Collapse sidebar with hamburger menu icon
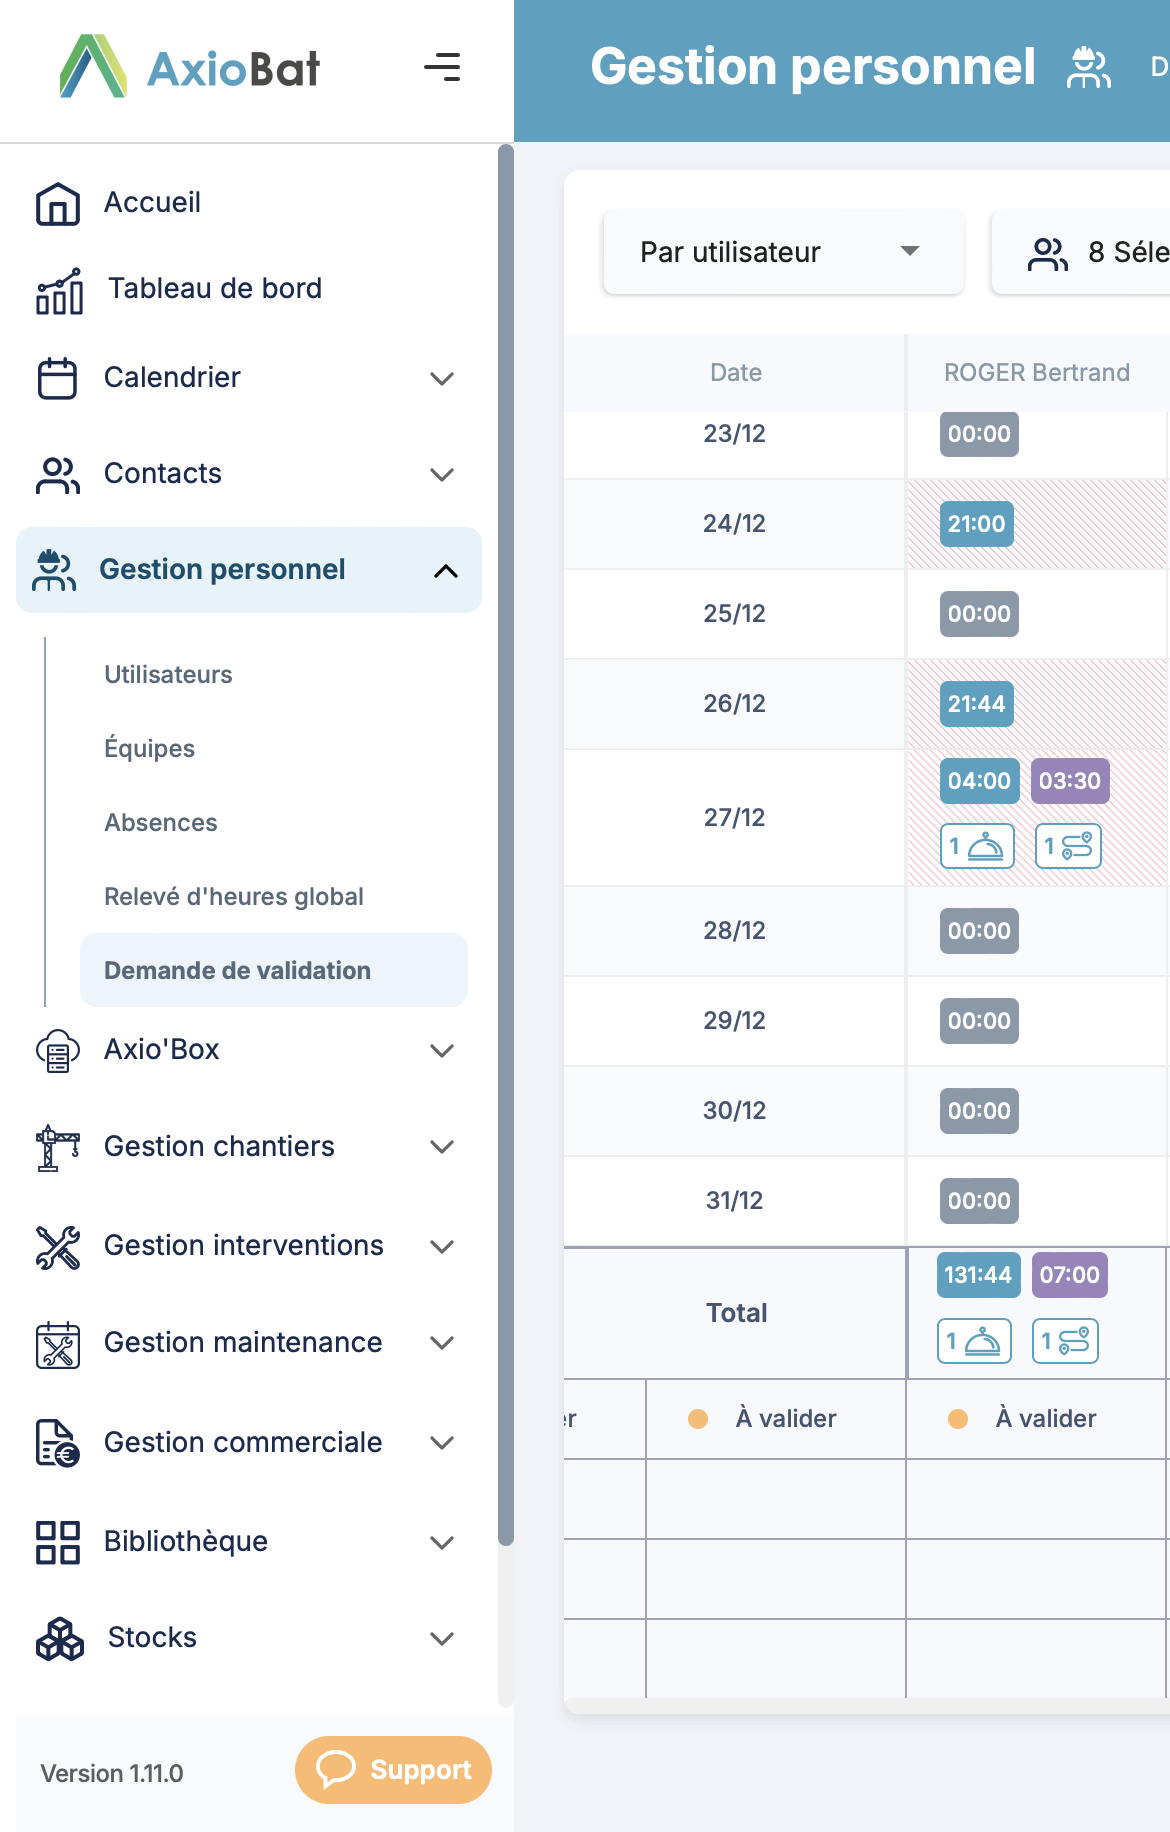 pos(442,68)
